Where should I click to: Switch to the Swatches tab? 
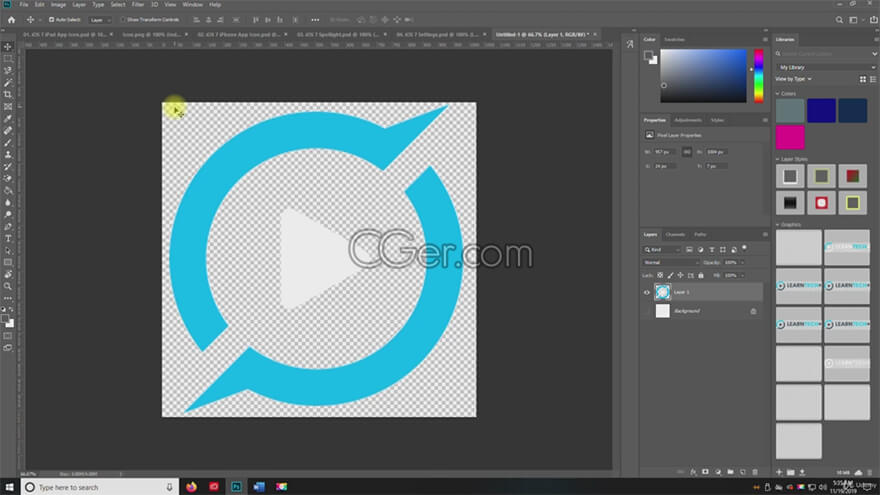pos(675,40)
